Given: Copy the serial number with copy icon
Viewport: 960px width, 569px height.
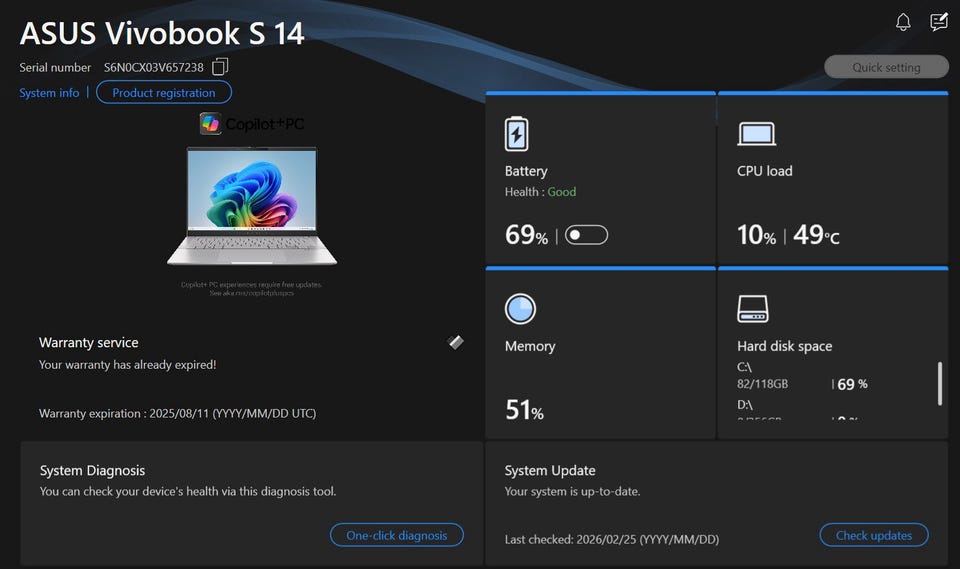Looking at the screenshot, I should click(x=220, y=67).
